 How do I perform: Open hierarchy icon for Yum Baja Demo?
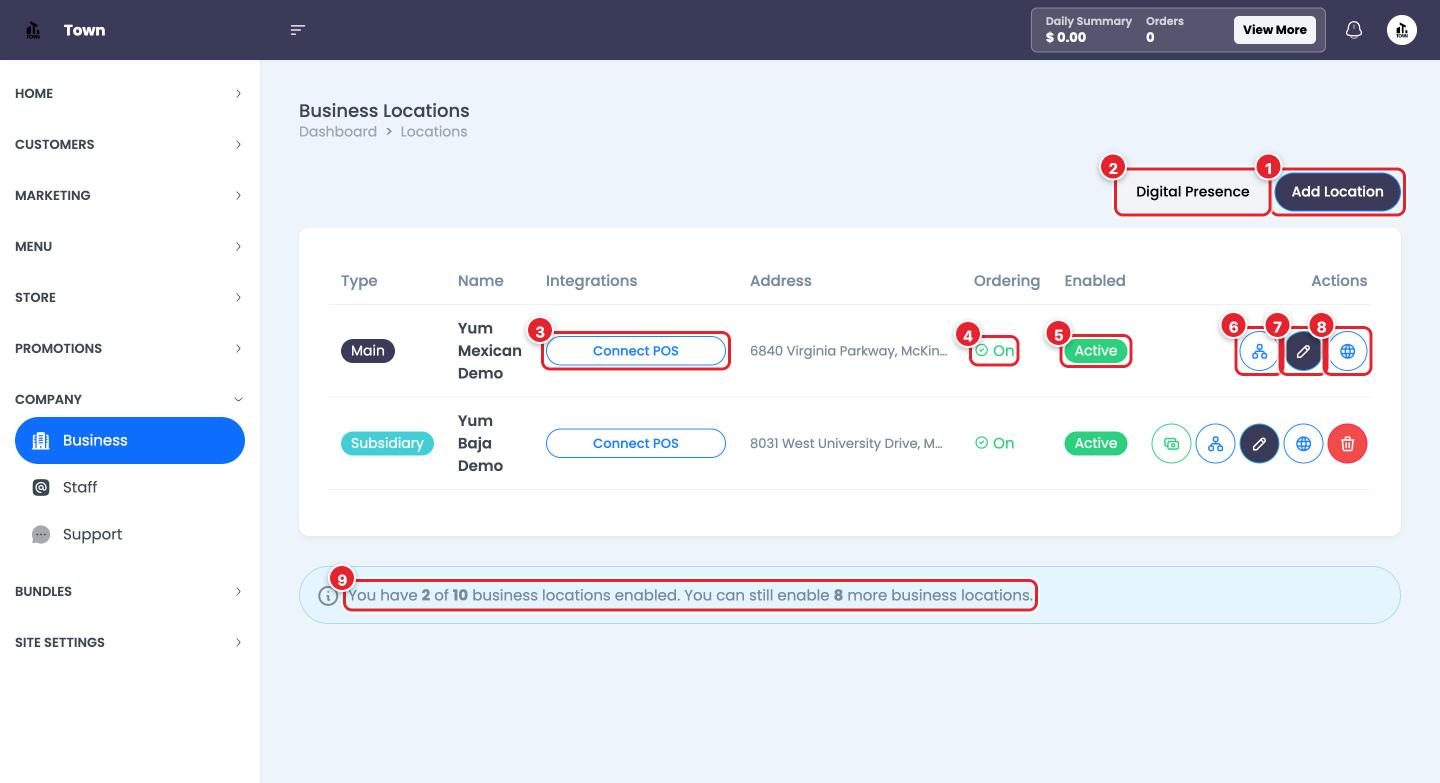[x=1215, y=443]
